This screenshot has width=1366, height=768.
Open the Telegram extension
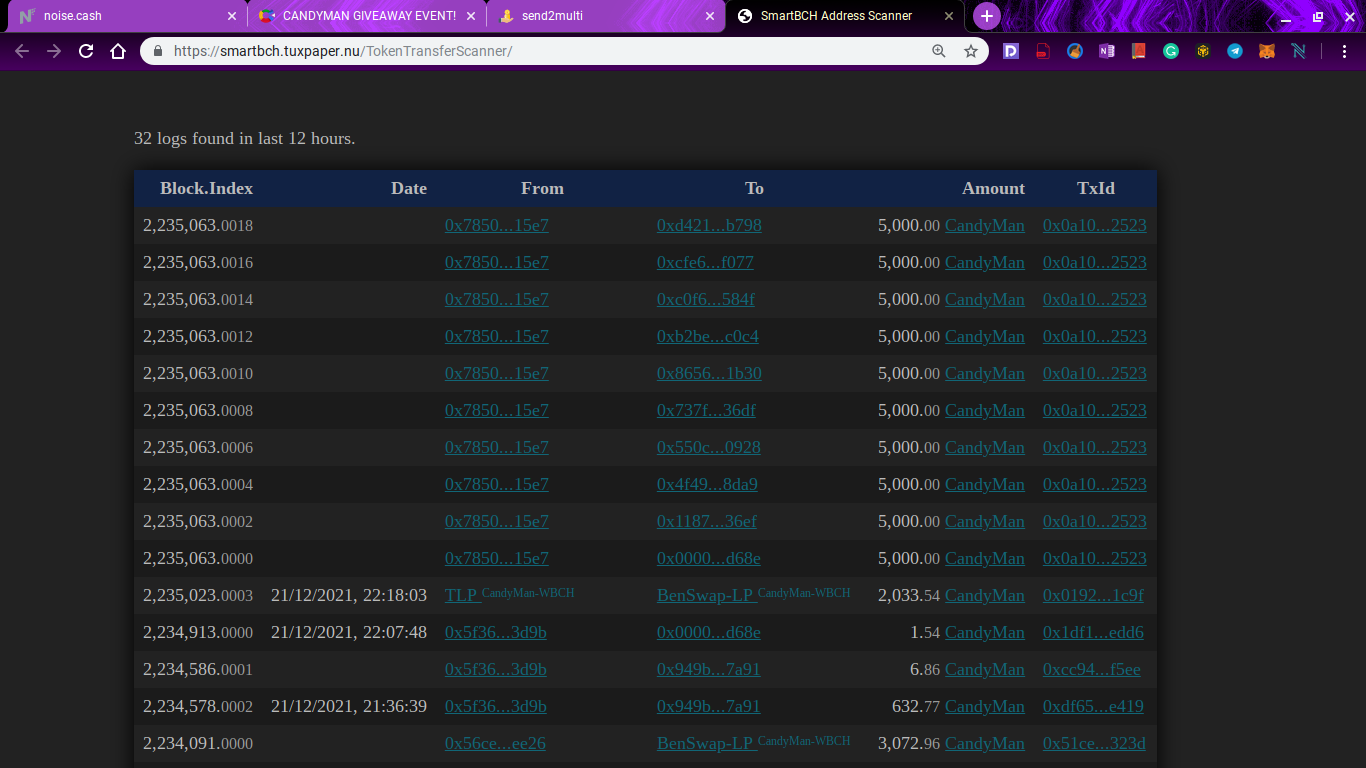[x=1235, y=51]
